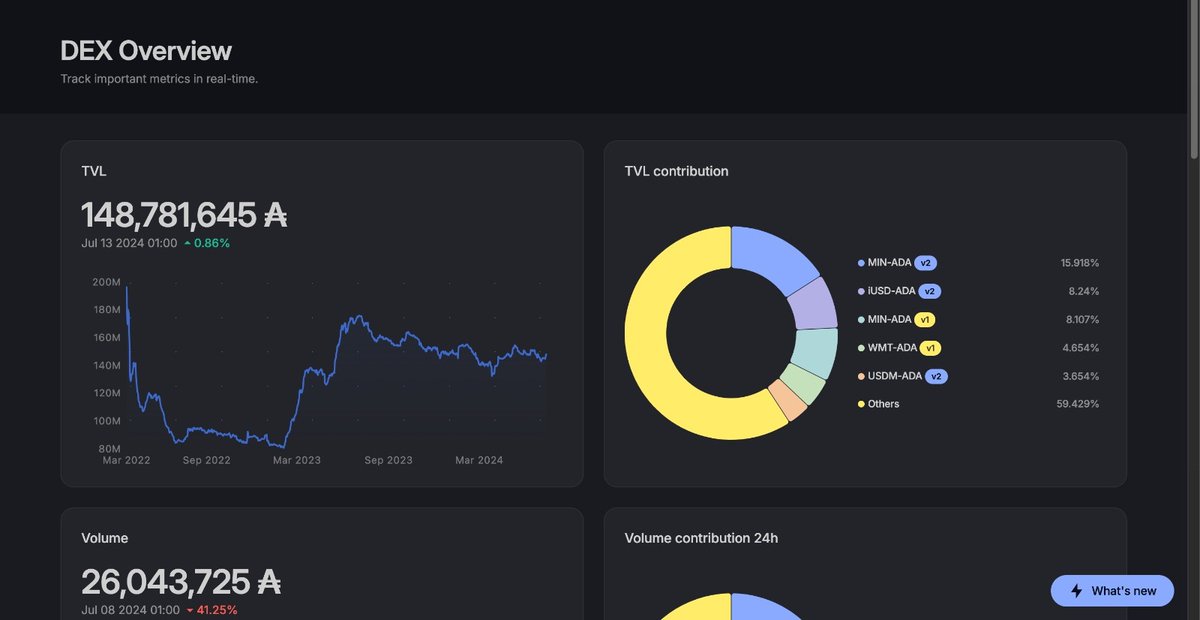Click the Sep 2022 axis label

click(206, 460)
